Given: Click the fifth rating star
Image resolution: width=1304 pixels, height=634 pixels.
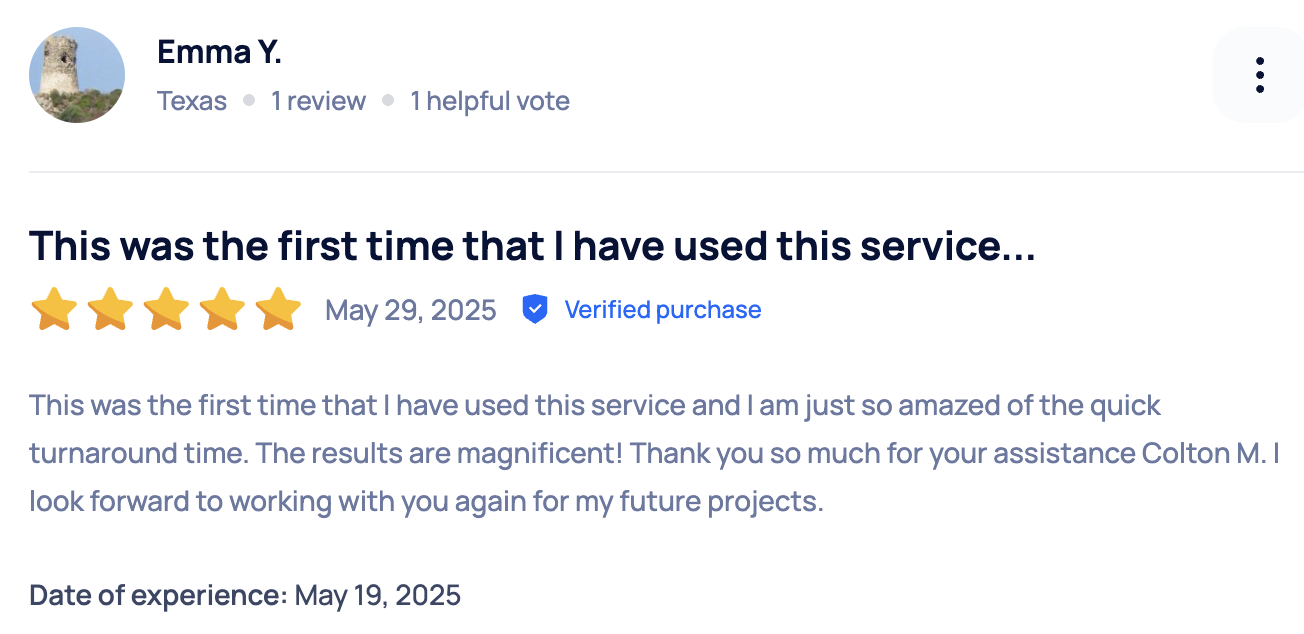Looking at the screenshot, I should pos(278,310).
